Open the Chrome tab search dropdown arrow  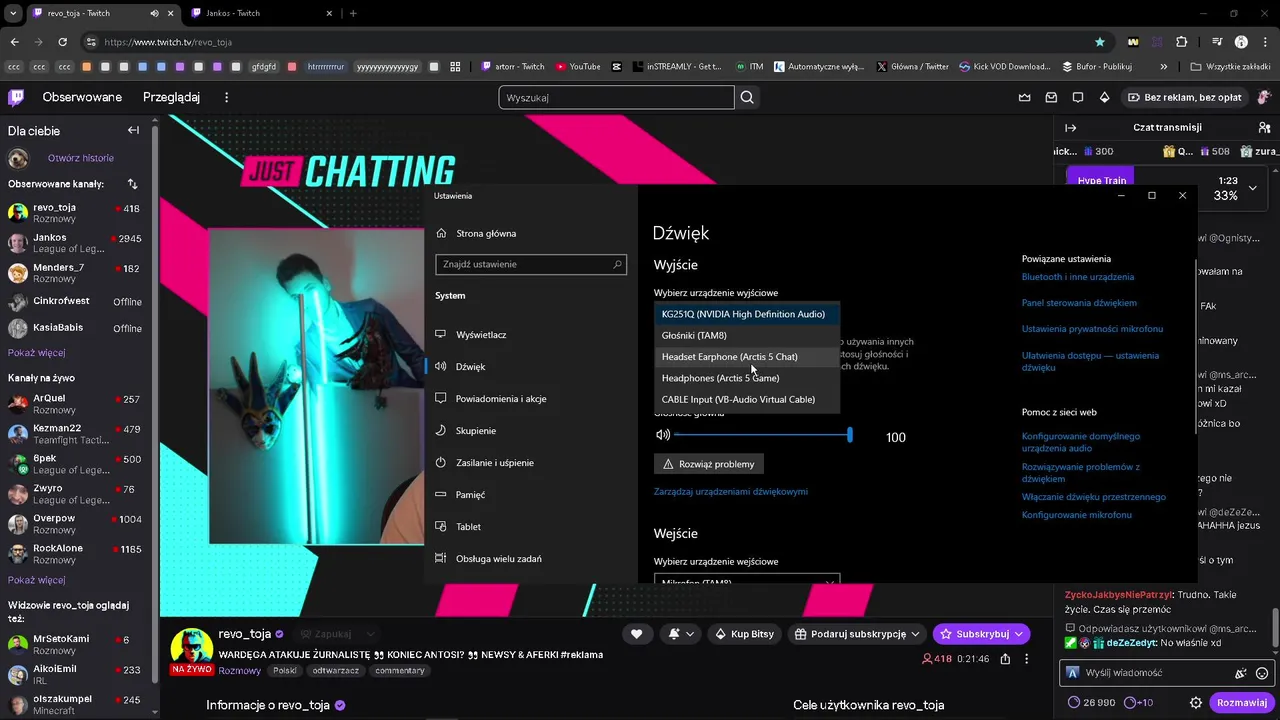point(13,14)
